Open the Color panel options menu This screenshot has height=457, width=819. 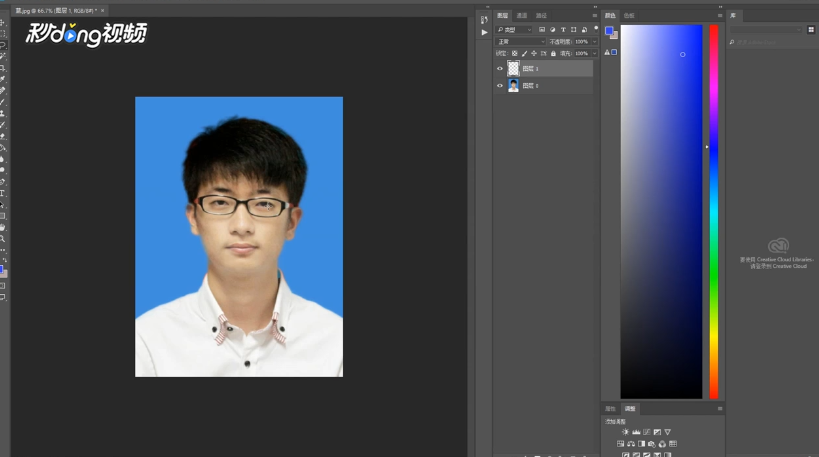(720, 16)
